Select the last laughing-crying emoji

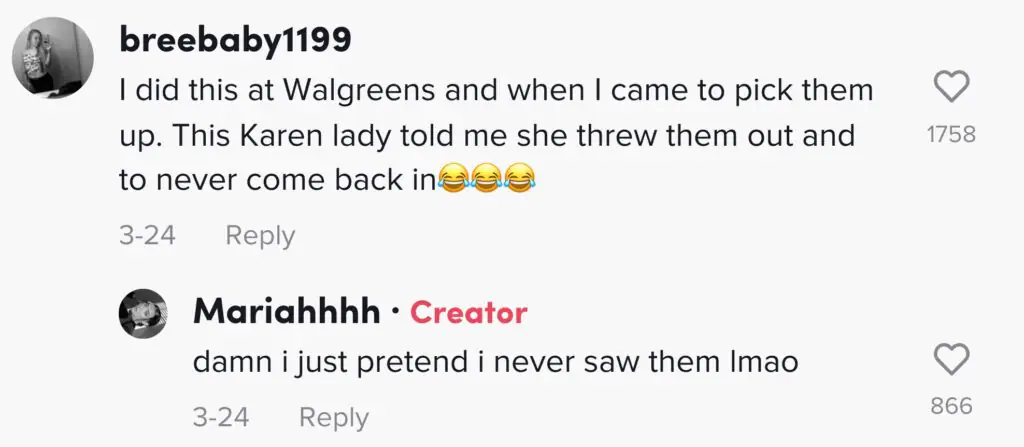point(519,178)
